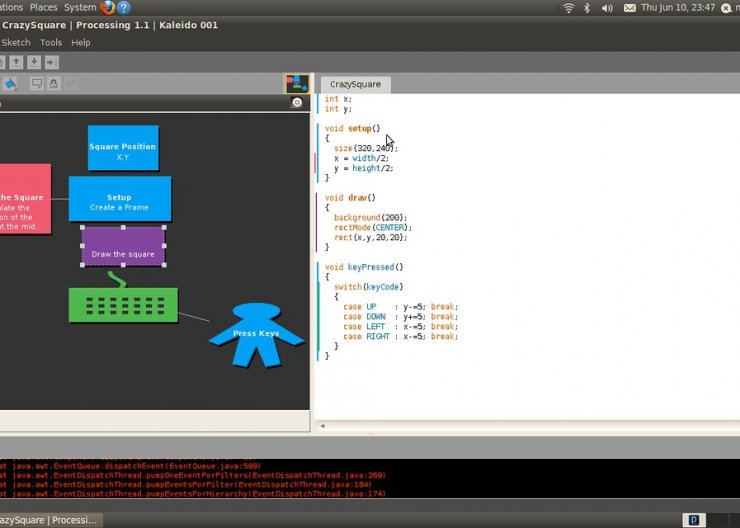The width and height of the screenshot is (740, 528).
Task: Click the left arrow of horizontal code scrollbar
Action: point(323,426)
